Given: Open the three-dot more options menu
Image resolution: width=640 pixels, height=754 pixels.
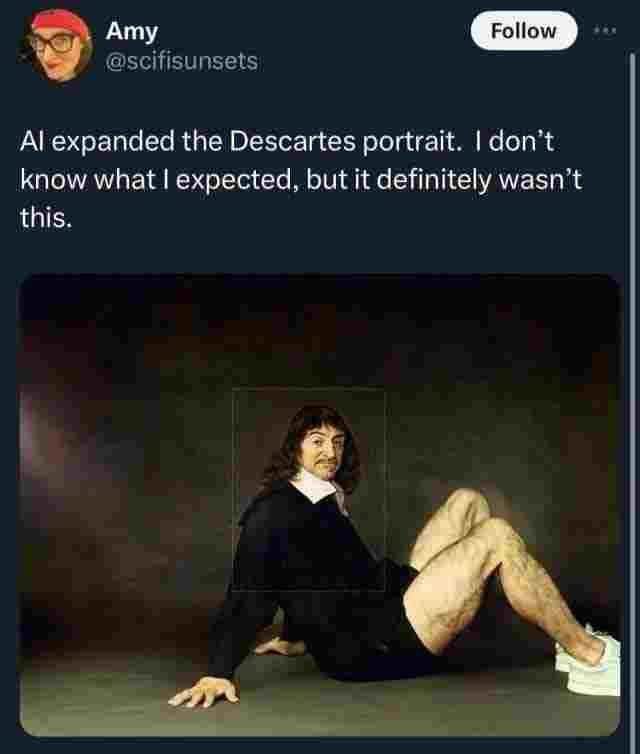Looking at the screenshot, I should click(604, 31).
